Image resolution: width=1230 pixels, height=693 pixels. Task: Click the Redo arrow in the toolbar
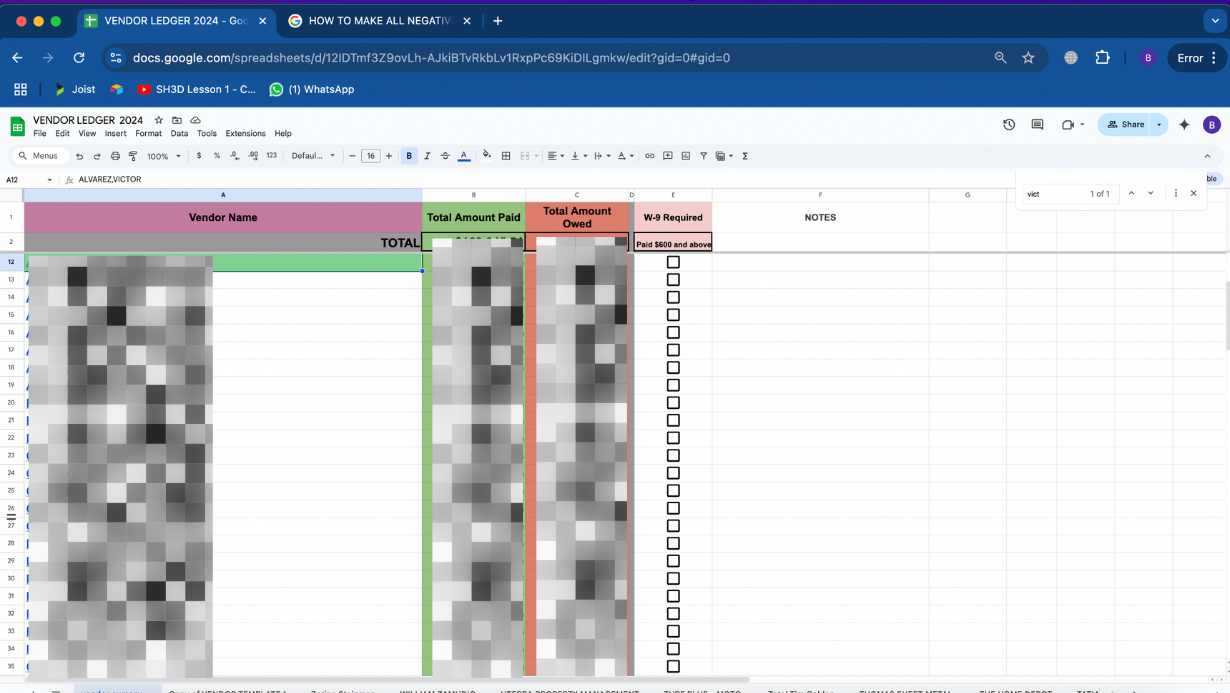(x=97, y=156)
